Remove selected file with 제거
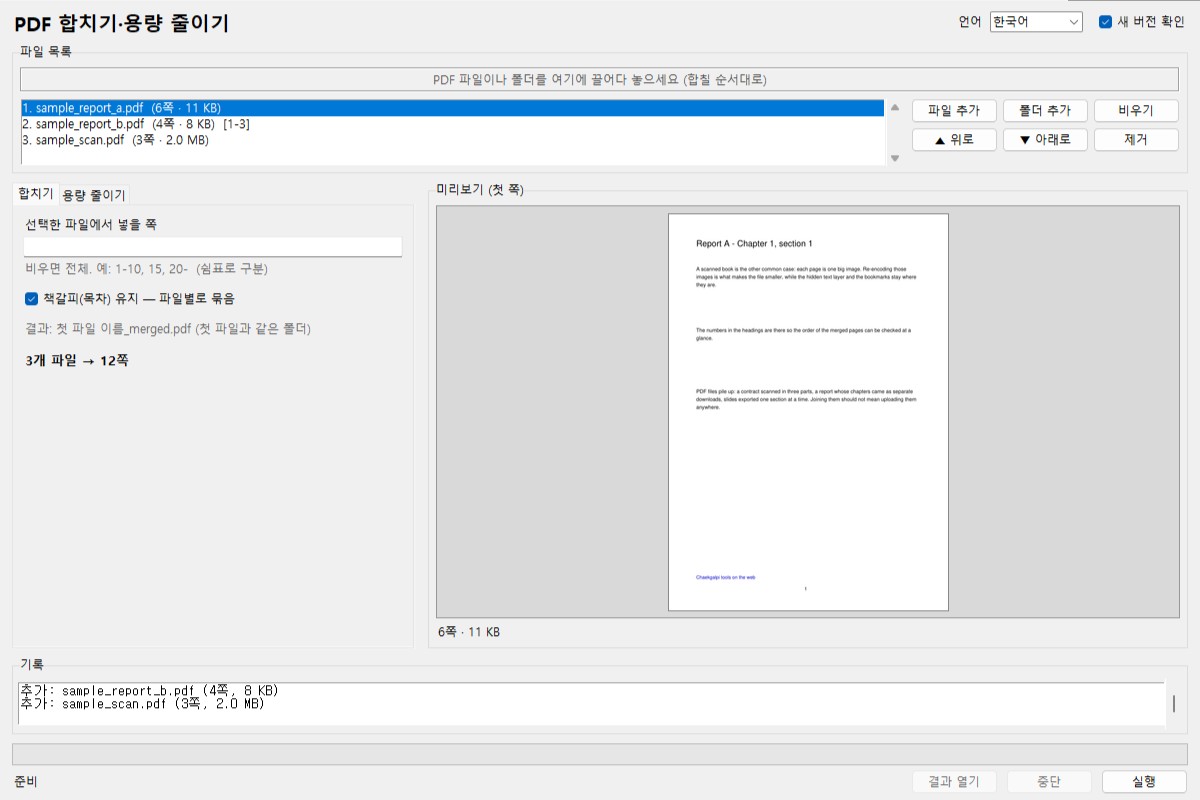This screenshot has height=800, width=1200. [x=1136, y=140]
